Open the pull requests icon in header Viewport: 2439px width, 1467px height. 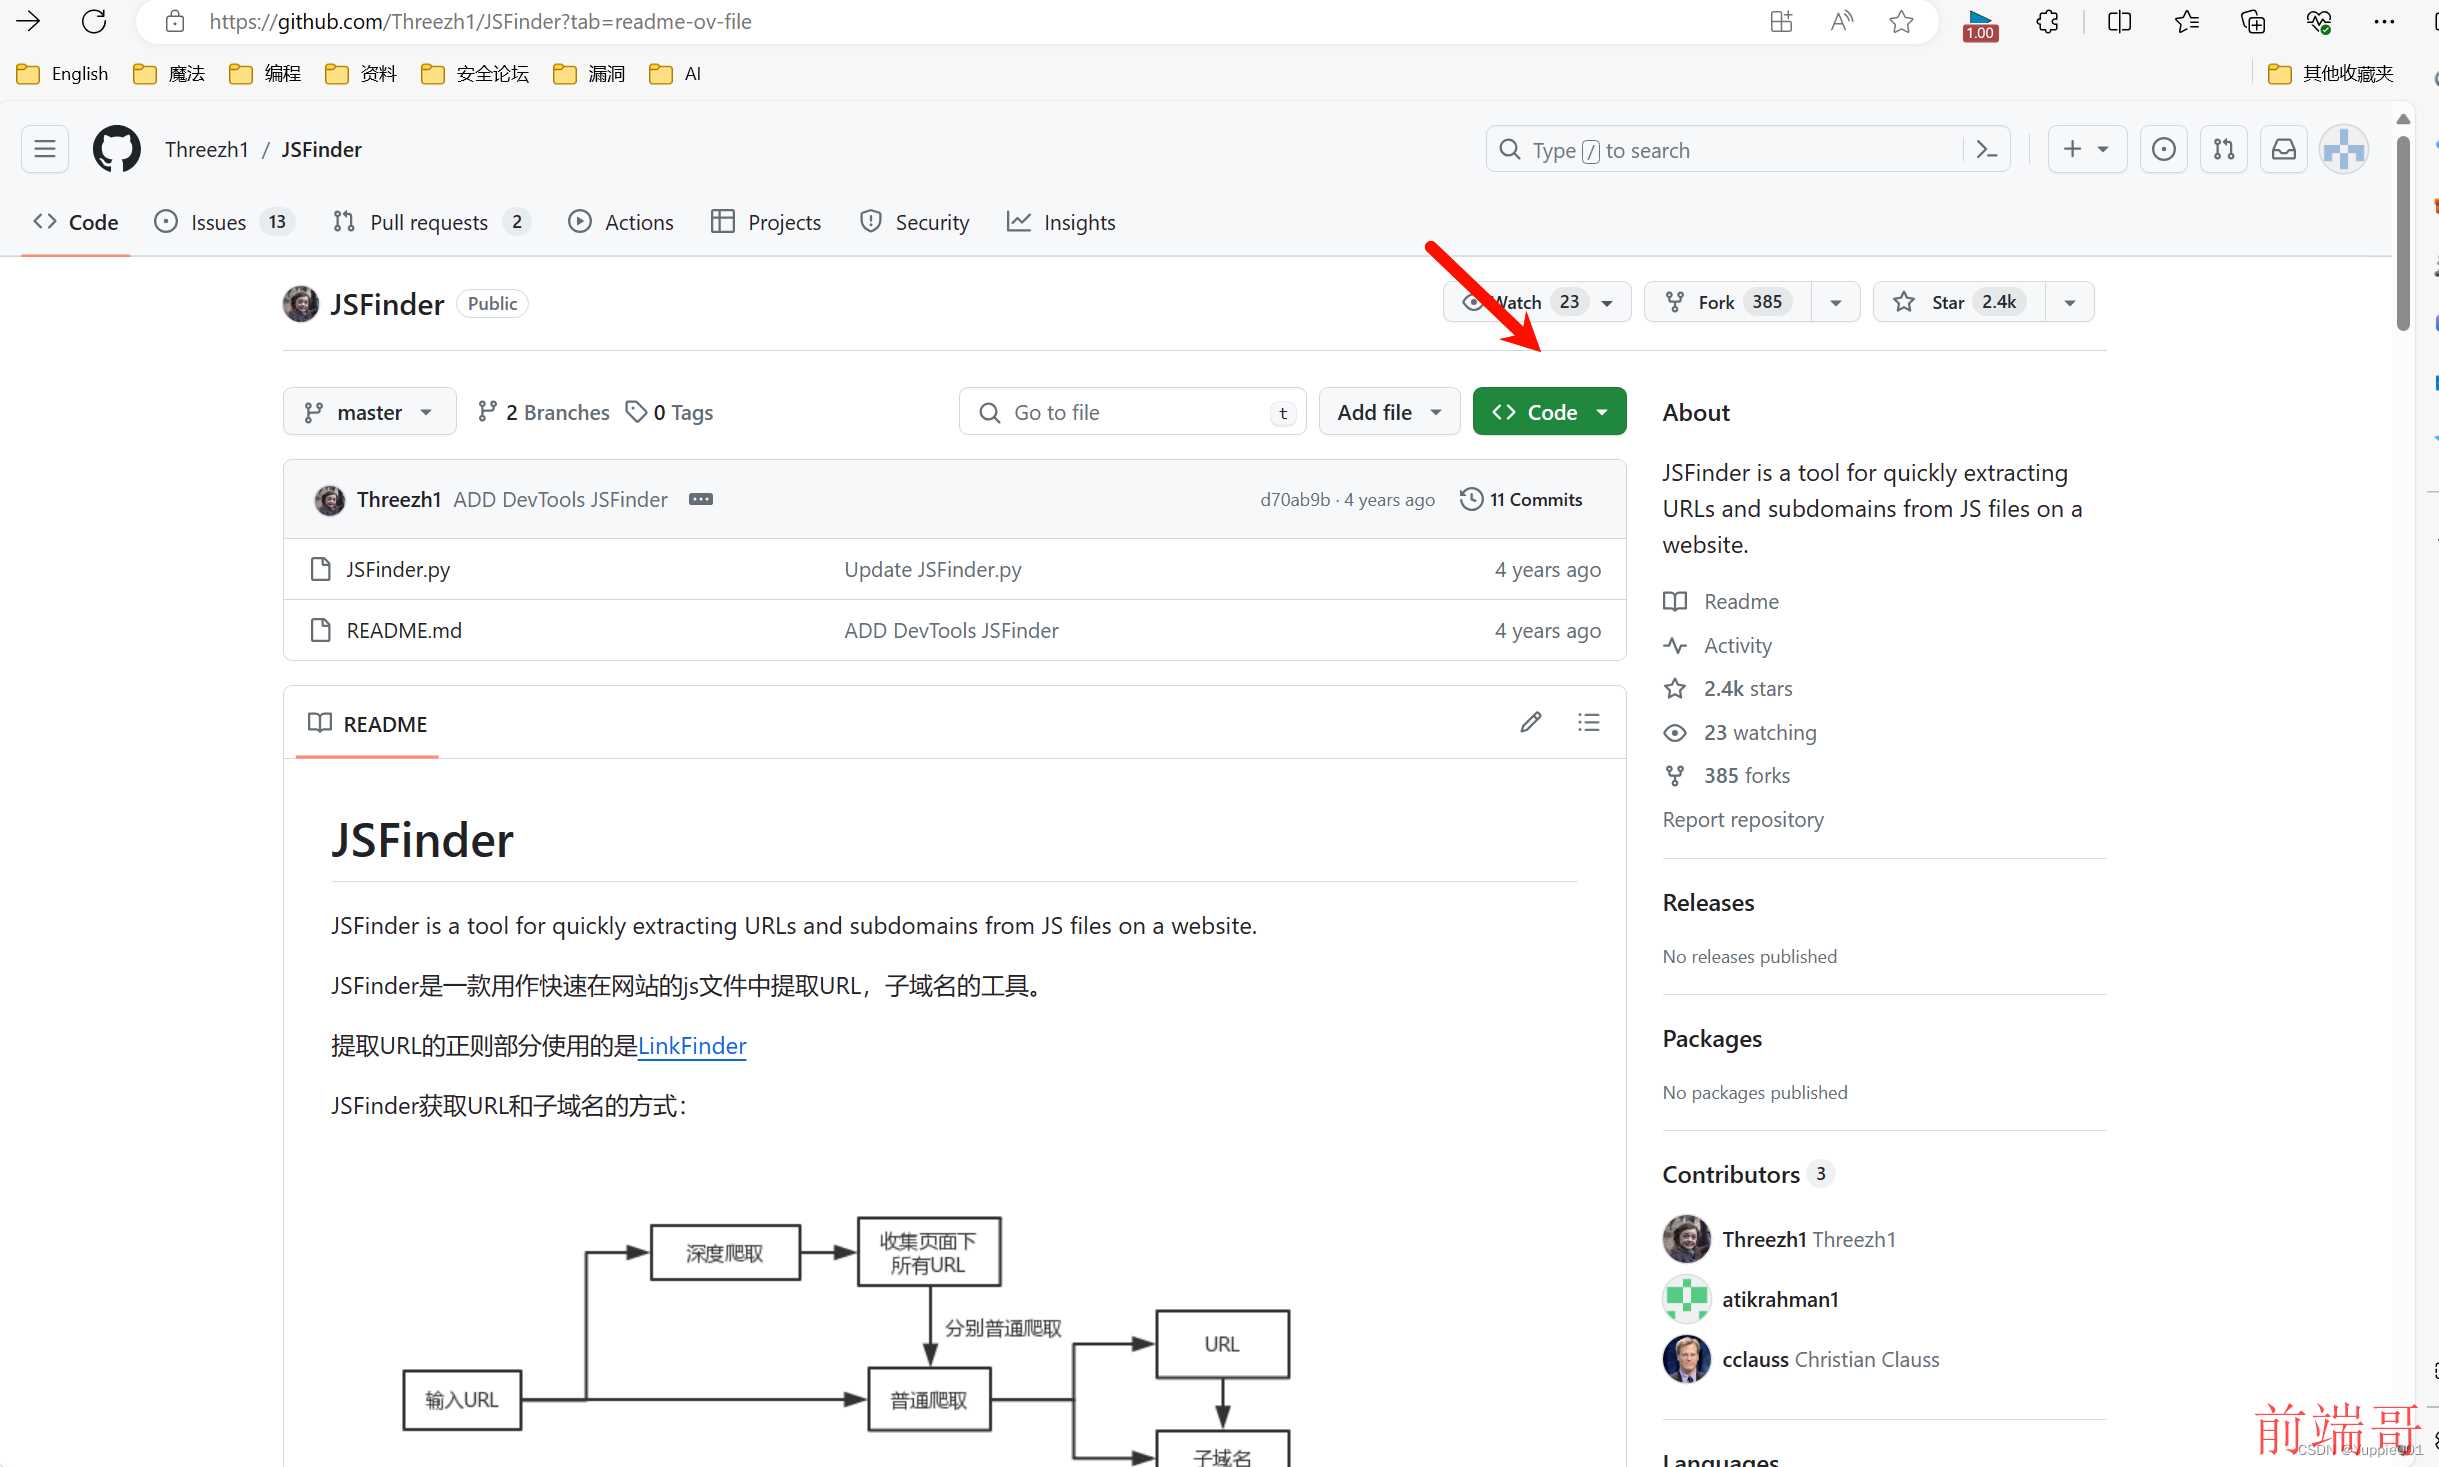click(2224, 150)
